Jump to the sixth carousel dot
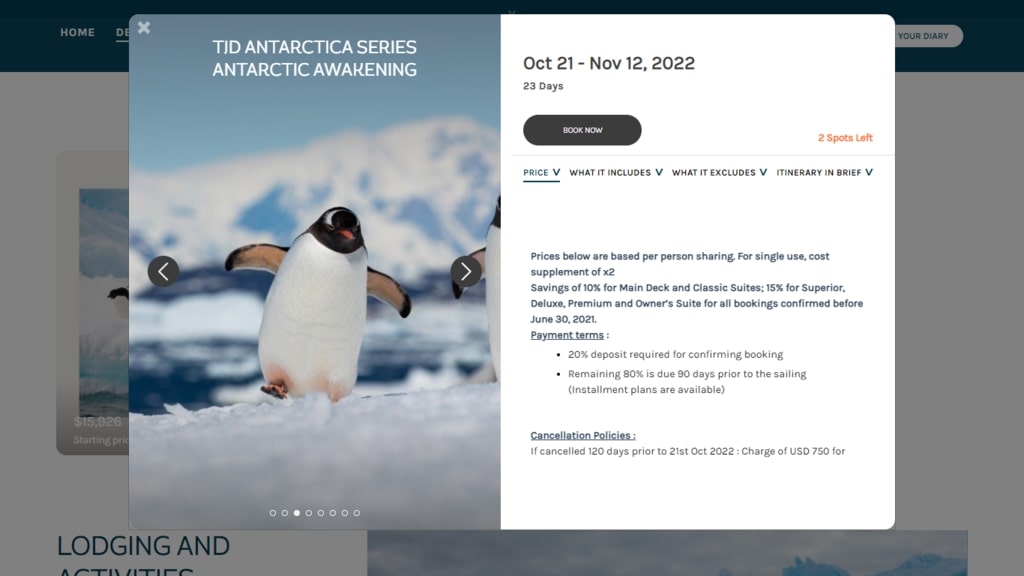Viewport: 1024px width, 576px height. click(x=333, y=513)
